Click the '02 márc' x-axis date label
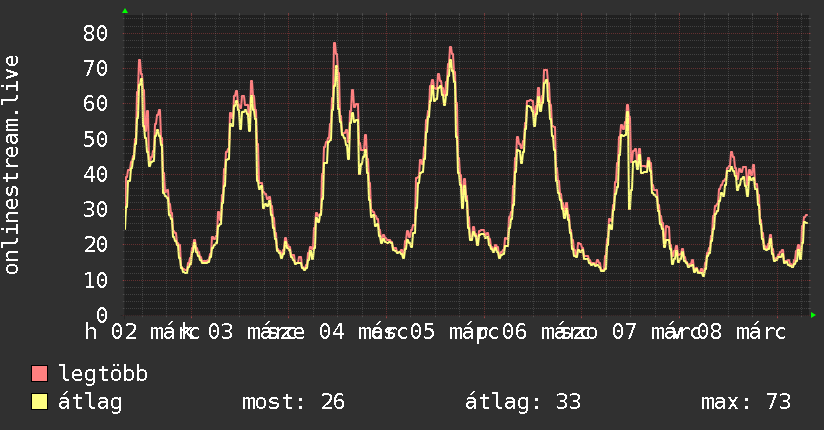 coord(156,332)
